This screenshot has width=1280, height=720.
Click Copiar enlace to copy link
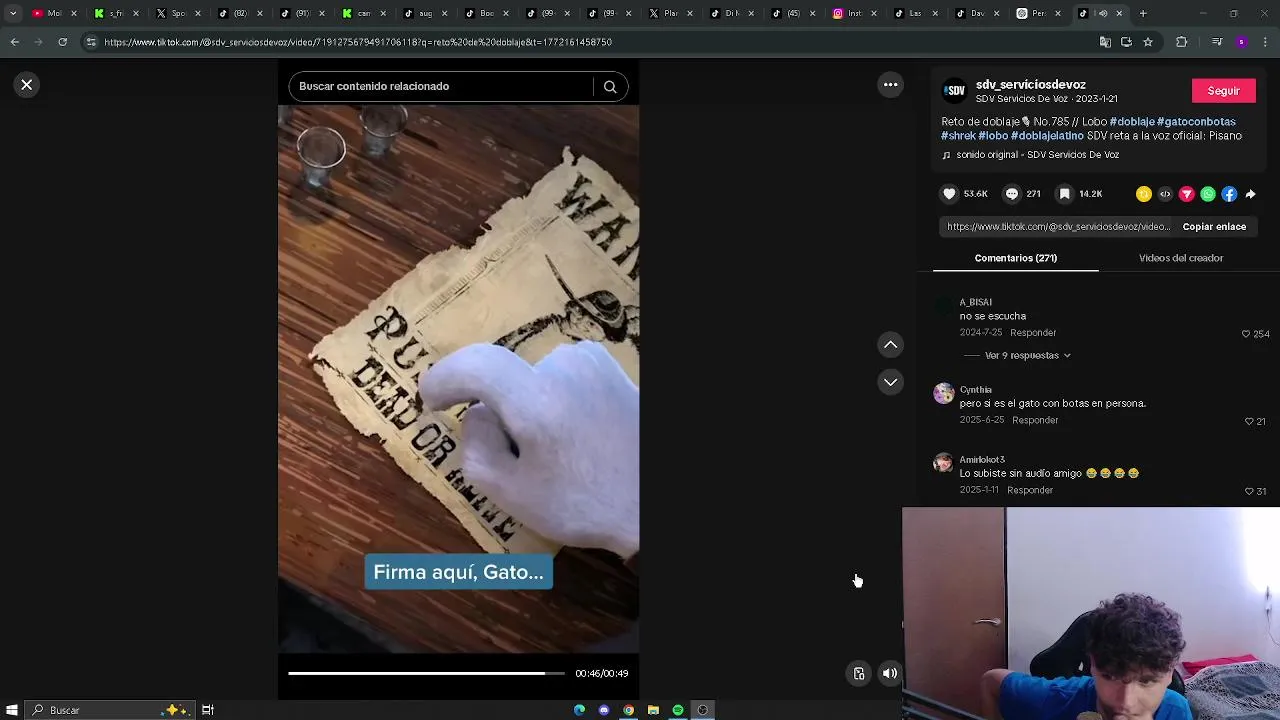1214,227
